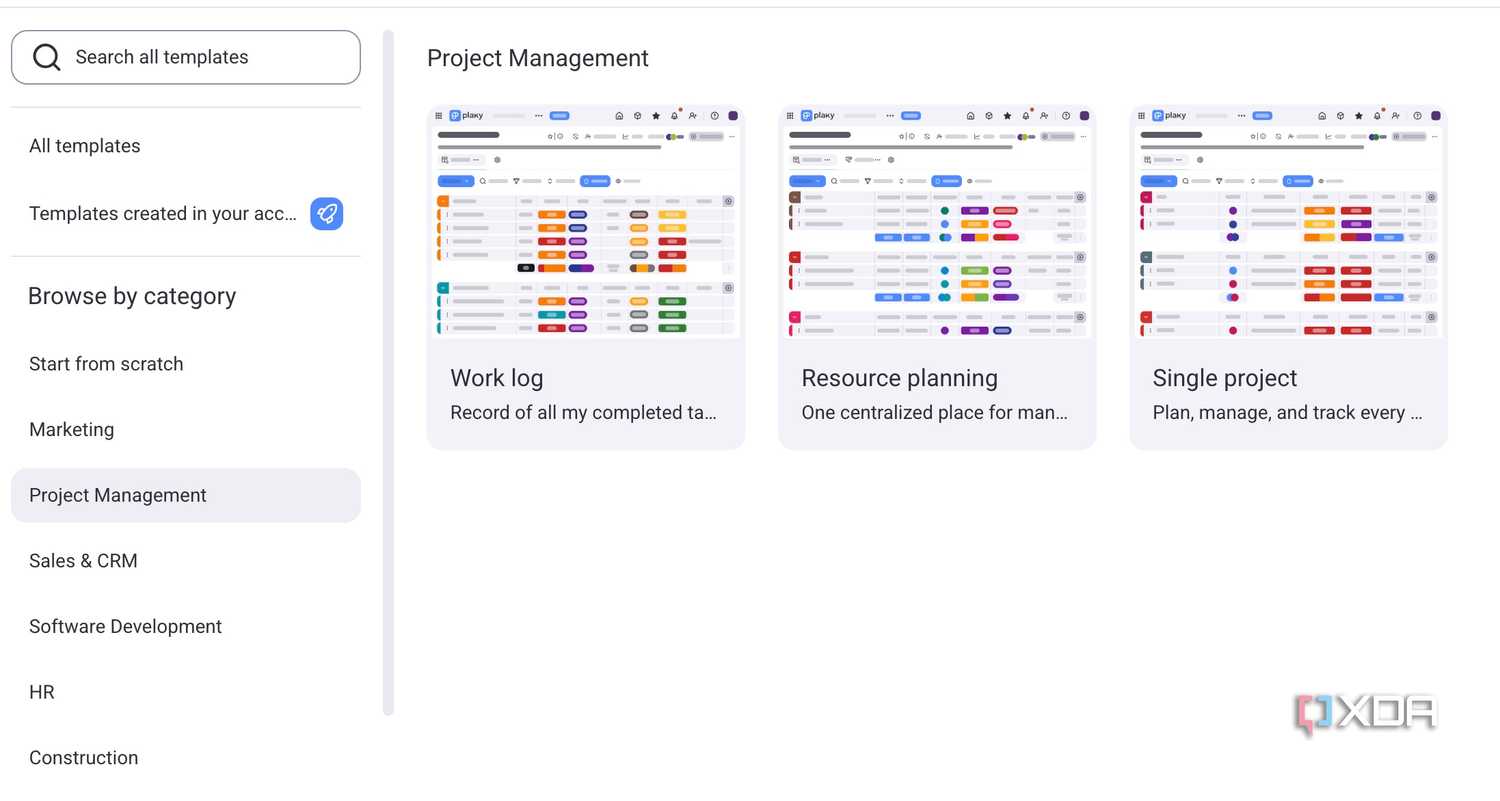Screen dimensions: 1500x801
Task: Click the Work log template title
Action: tap(497, 378)
